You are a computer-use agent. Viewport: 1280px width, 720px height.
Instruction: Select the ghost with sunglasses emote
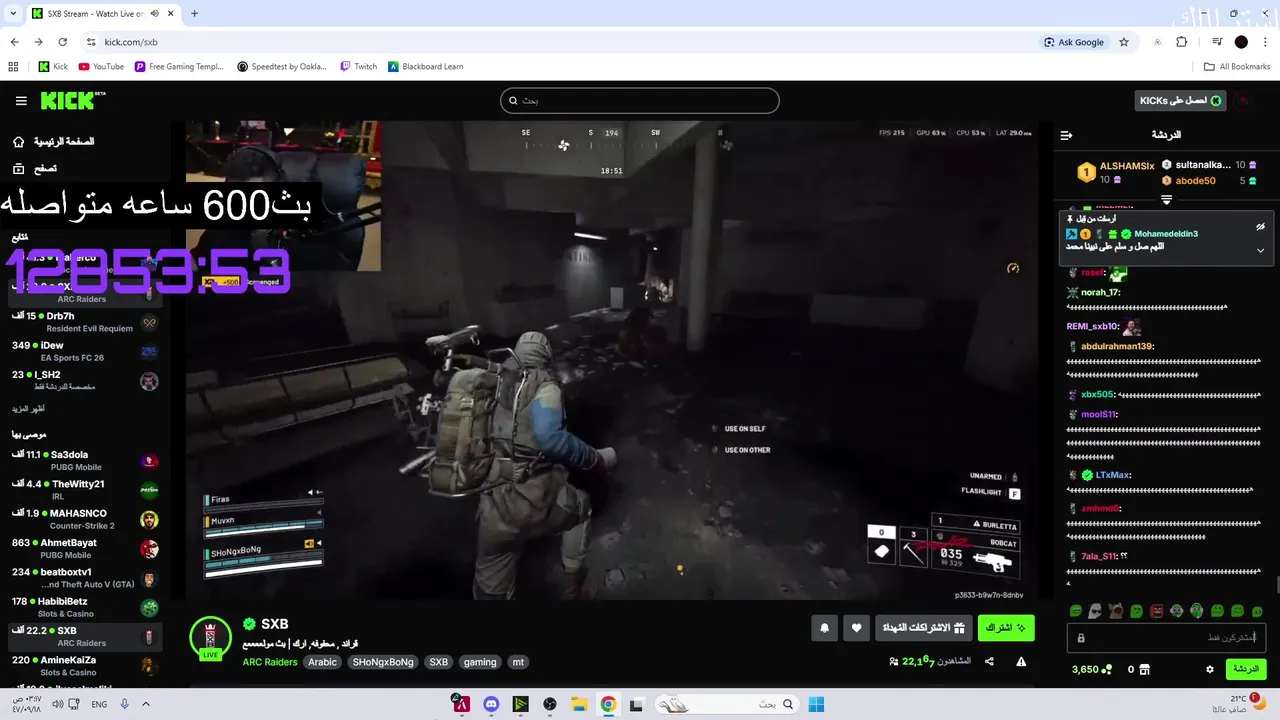pos(1096,611)
